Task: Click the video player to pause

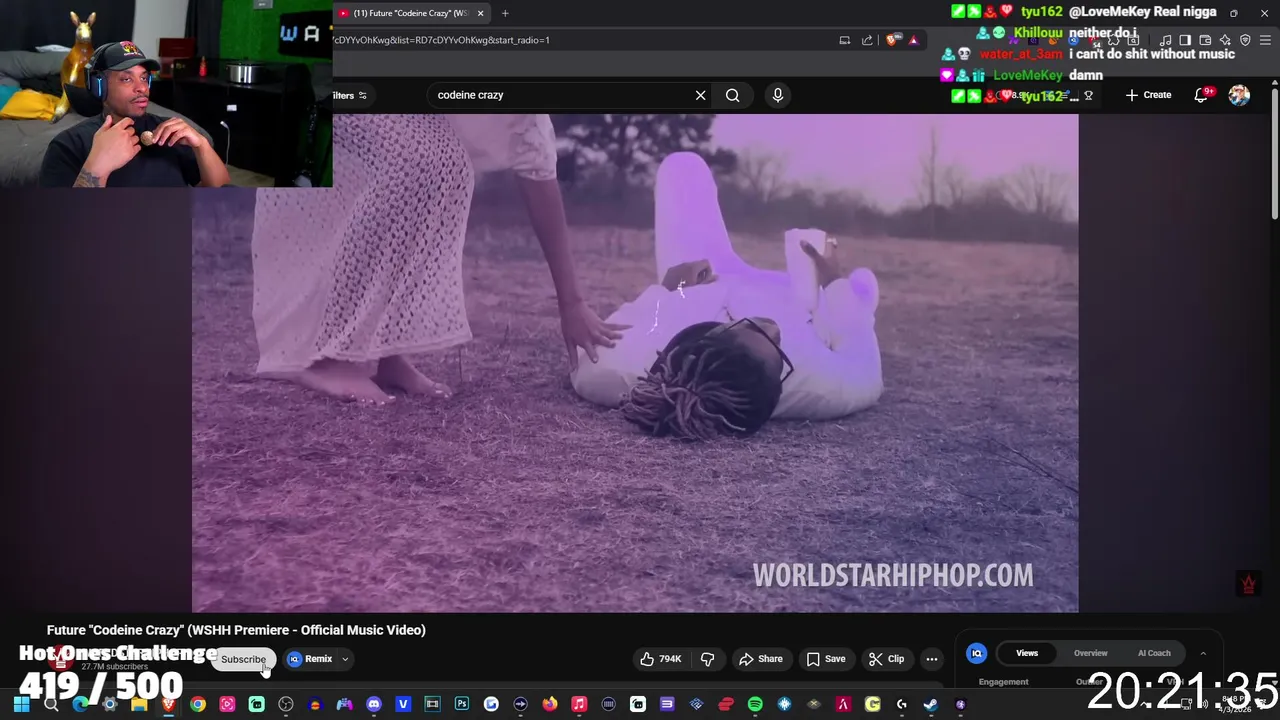Action: tap(635, 363)
